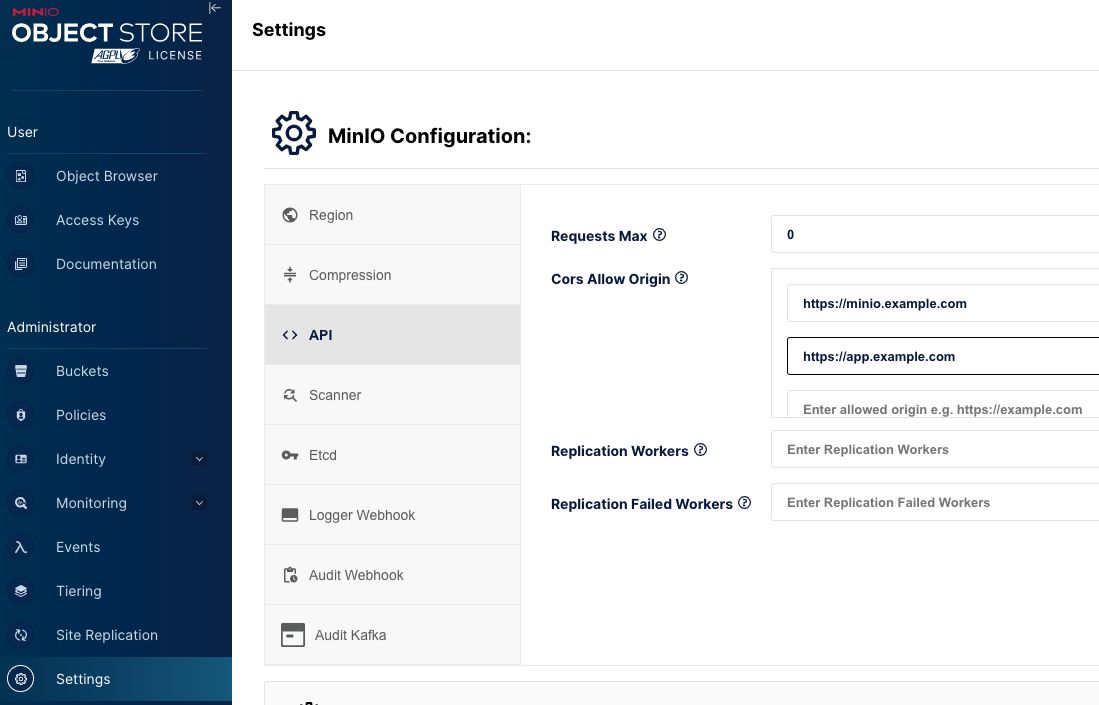Screen dimensions: 1099x705
Task: Open the Compression configuration tab
Action: (392, 275)
